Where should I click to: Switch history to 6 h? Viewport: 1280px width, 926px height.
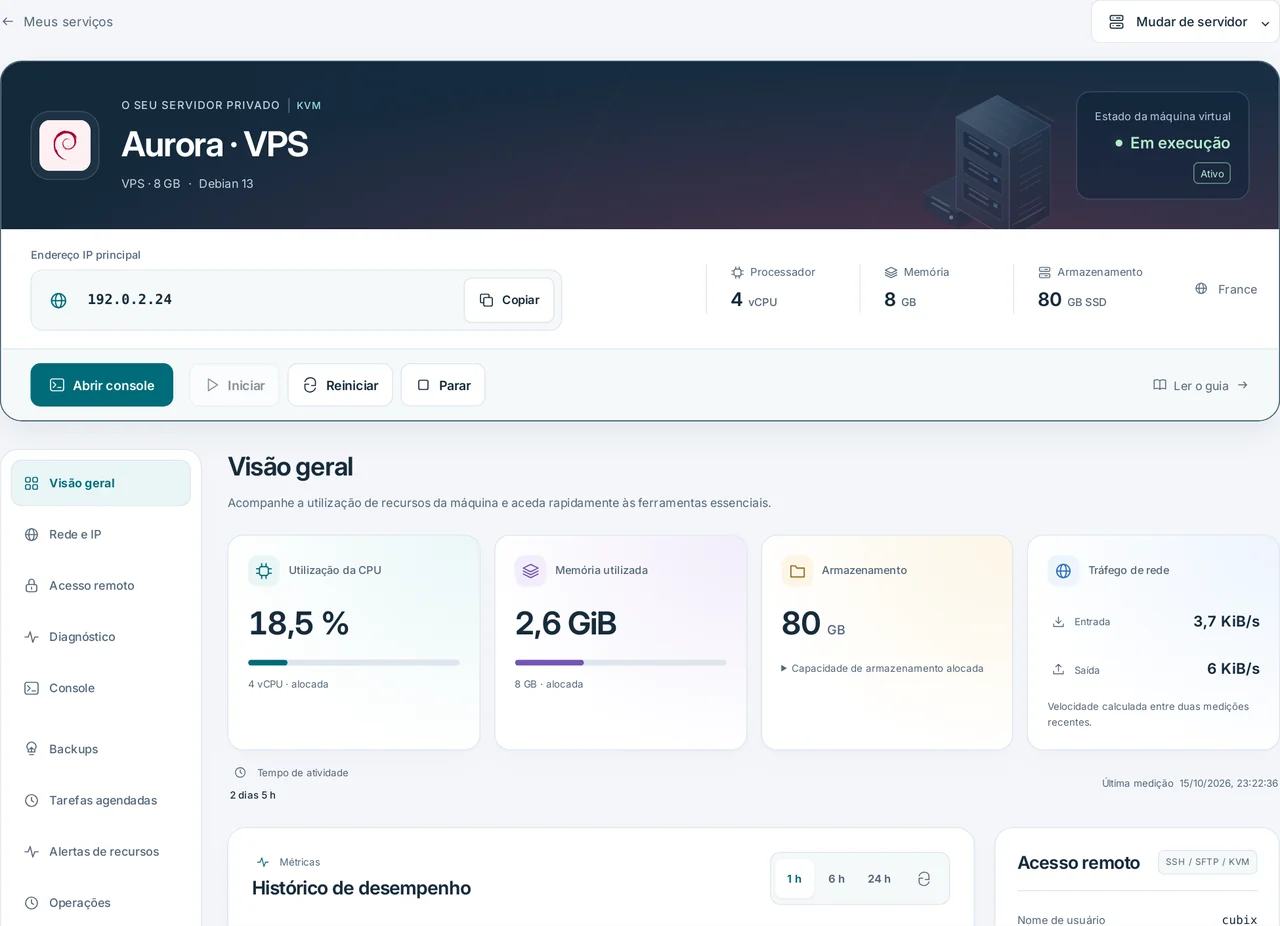click(836, 879)
